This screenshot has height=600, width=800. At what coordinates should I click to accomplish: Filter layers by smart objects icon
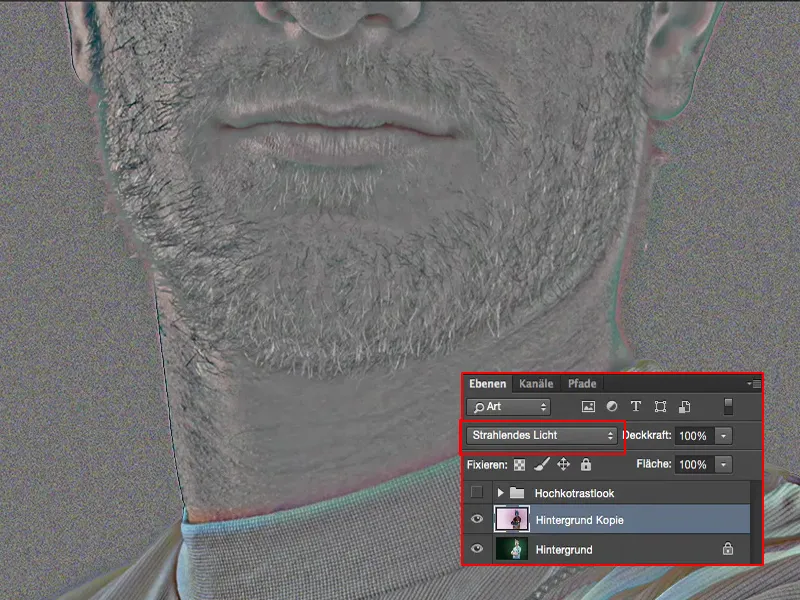point(685,407)
